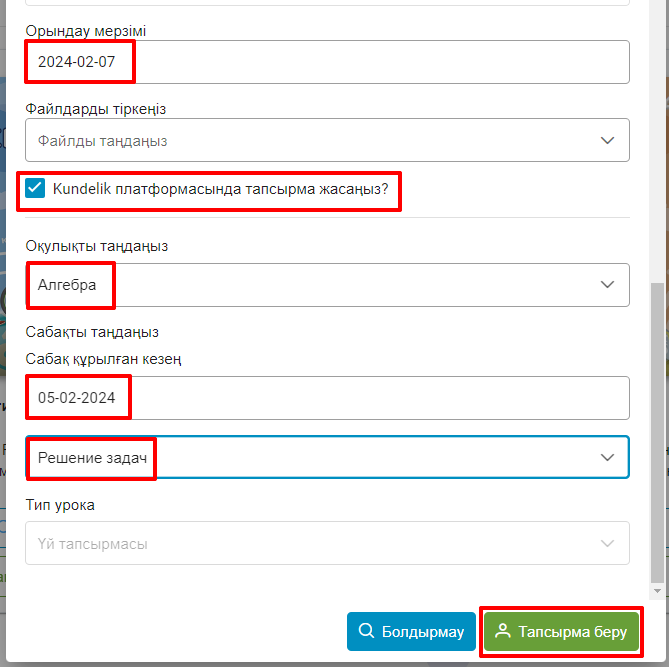The height and width of the screenshot is (667, 669).
Task: Click the chevron arrow beside Үй тапсырмасы
Action: 607,543
